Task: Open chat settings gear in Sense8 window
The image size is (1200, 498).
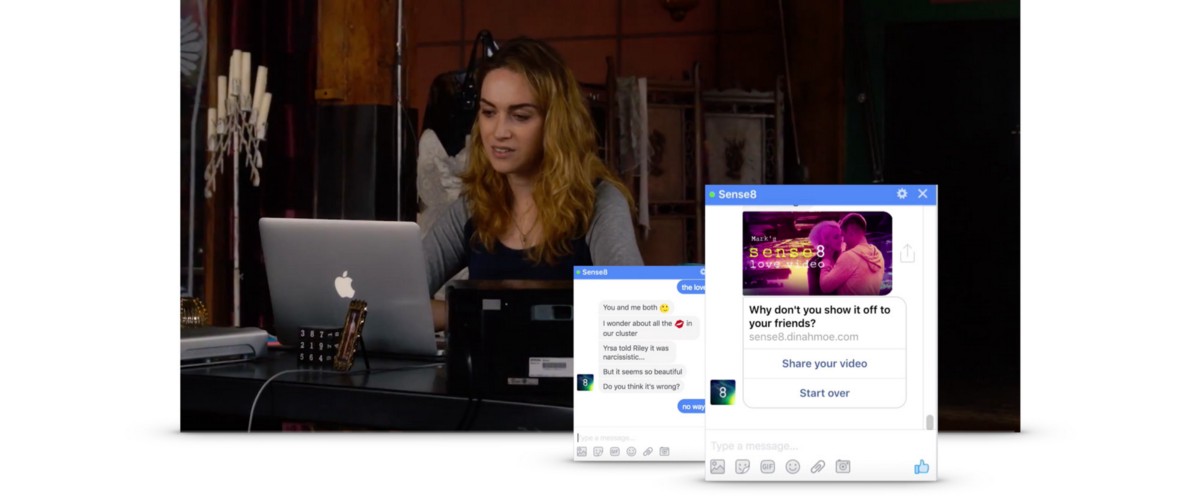Action: (902, 194)
